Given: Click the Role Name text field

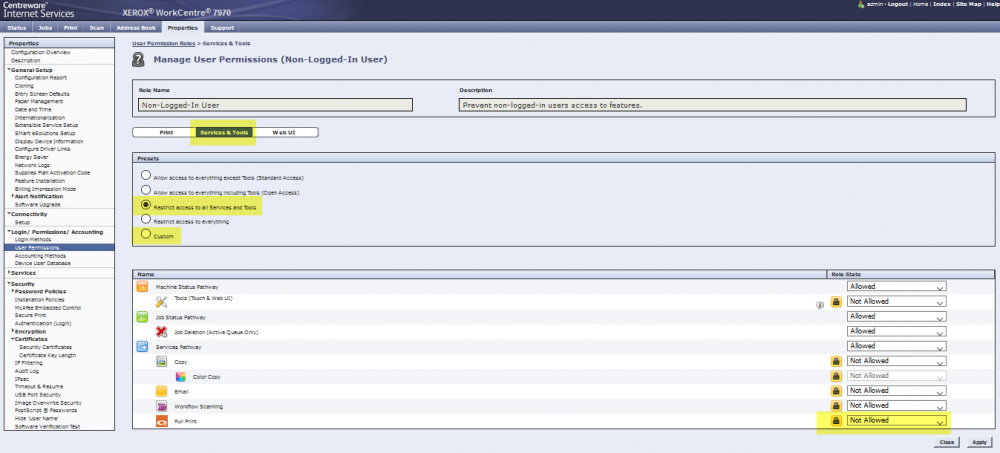Looking at the screenshot, I should pos(275,104).
